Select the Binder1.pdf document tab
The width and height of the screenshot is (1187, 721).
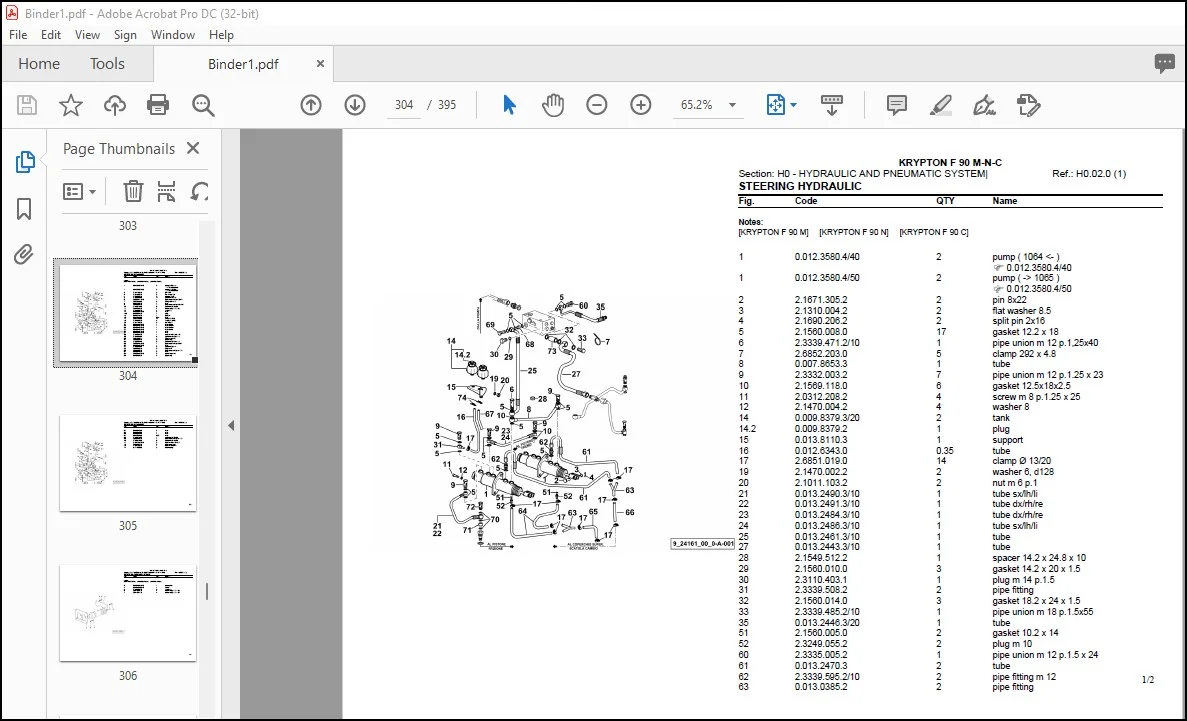[243, 64]
